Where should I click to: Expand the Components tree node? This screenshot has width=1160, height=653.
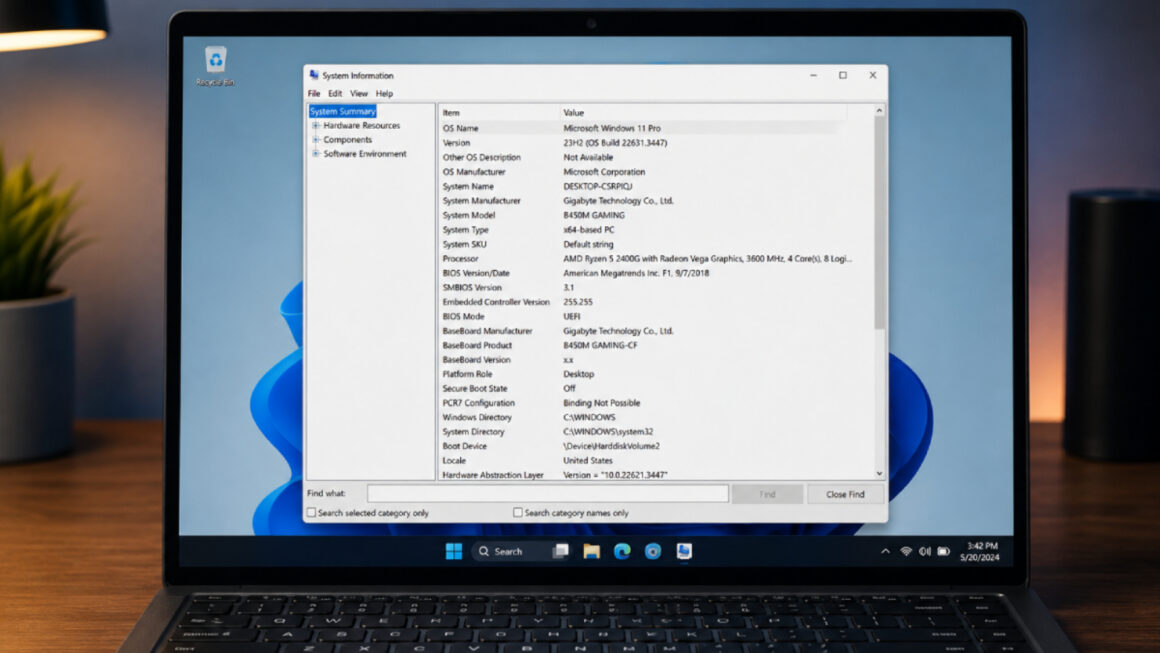coord(316,140)
